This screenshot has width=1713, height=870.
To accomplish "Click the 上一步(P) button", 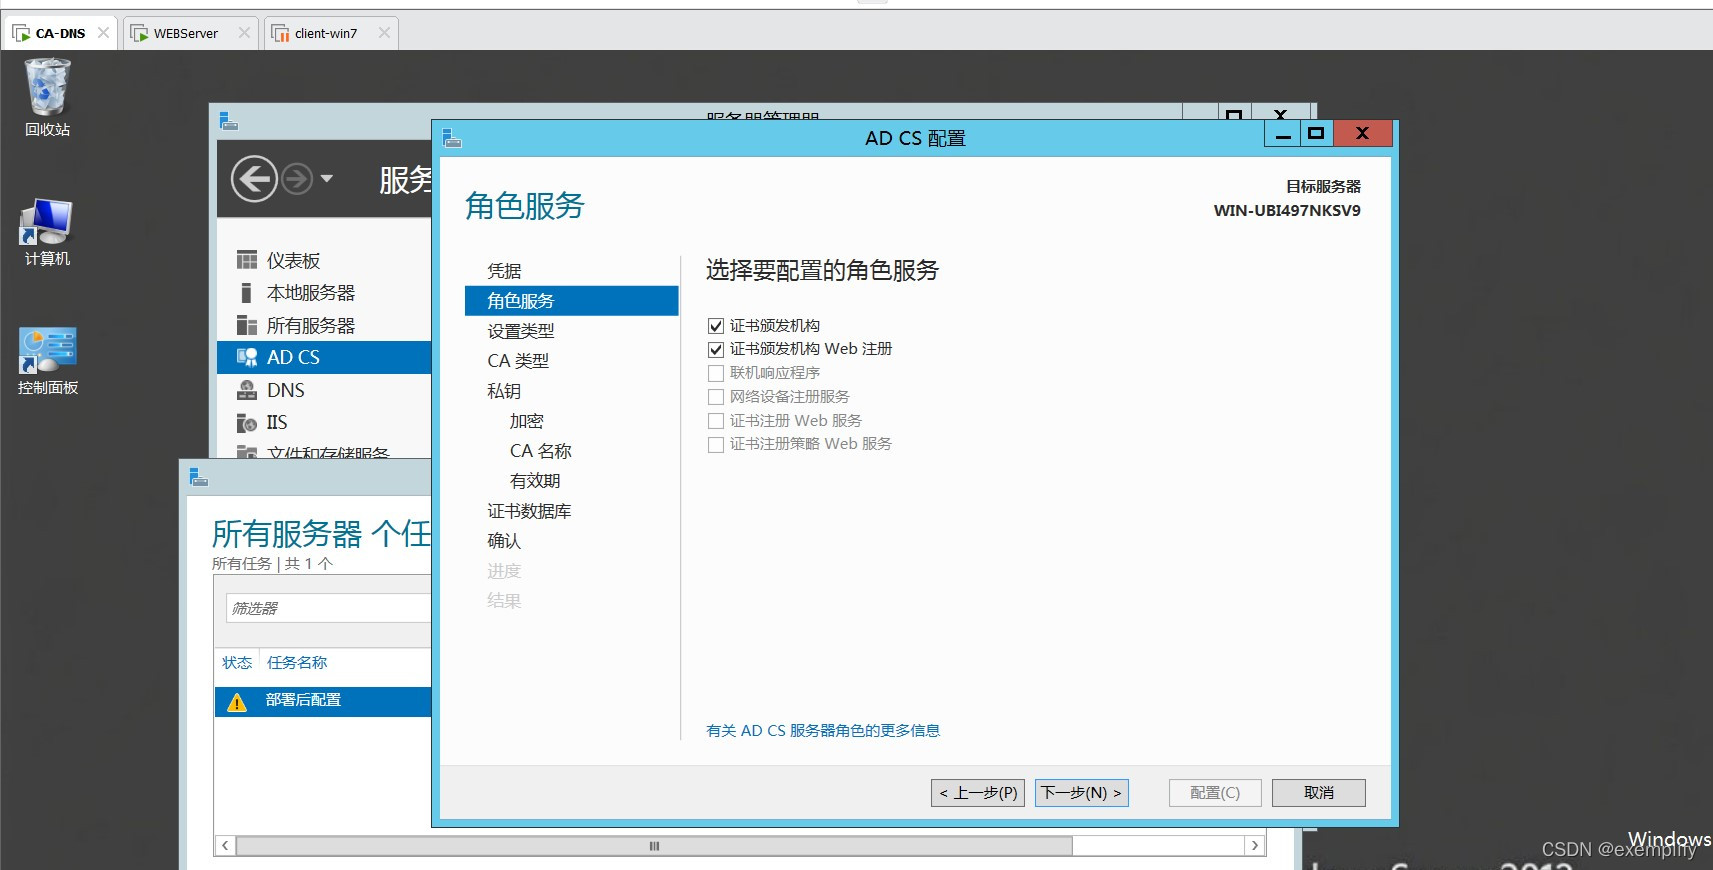I will coord(978,793).
